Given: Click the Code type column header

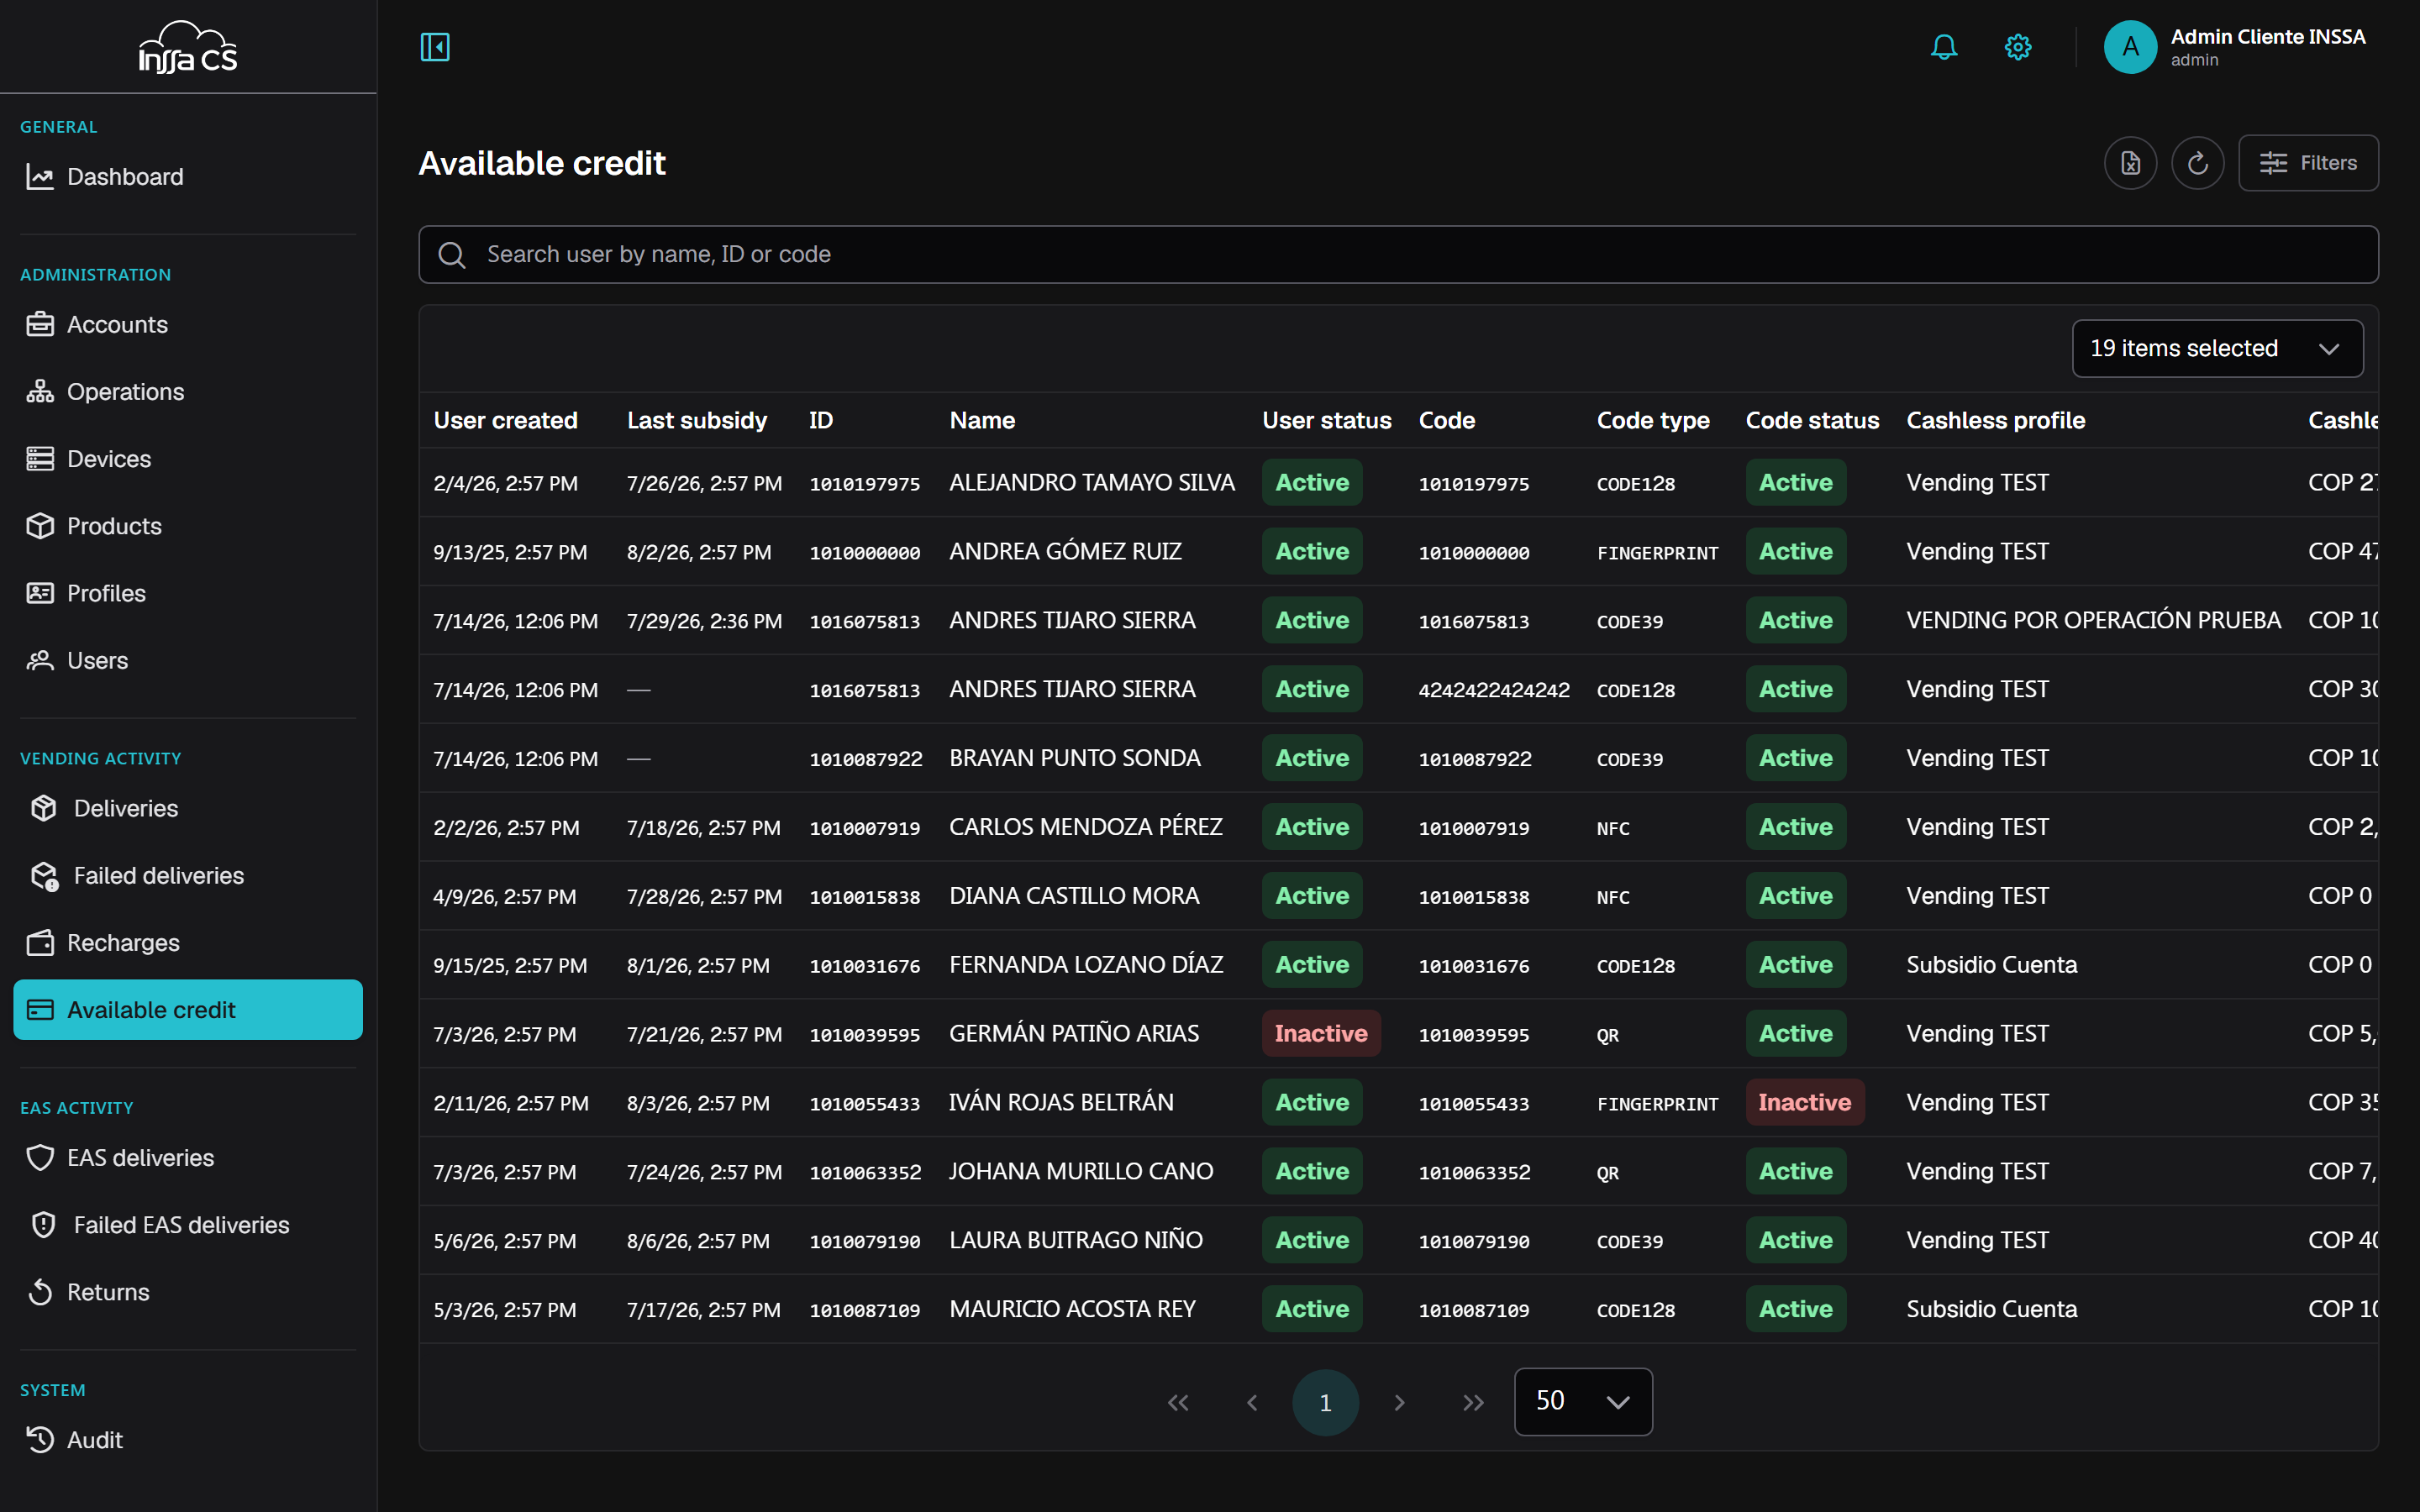Looking at the screenshot, I should pos(1652,421).
